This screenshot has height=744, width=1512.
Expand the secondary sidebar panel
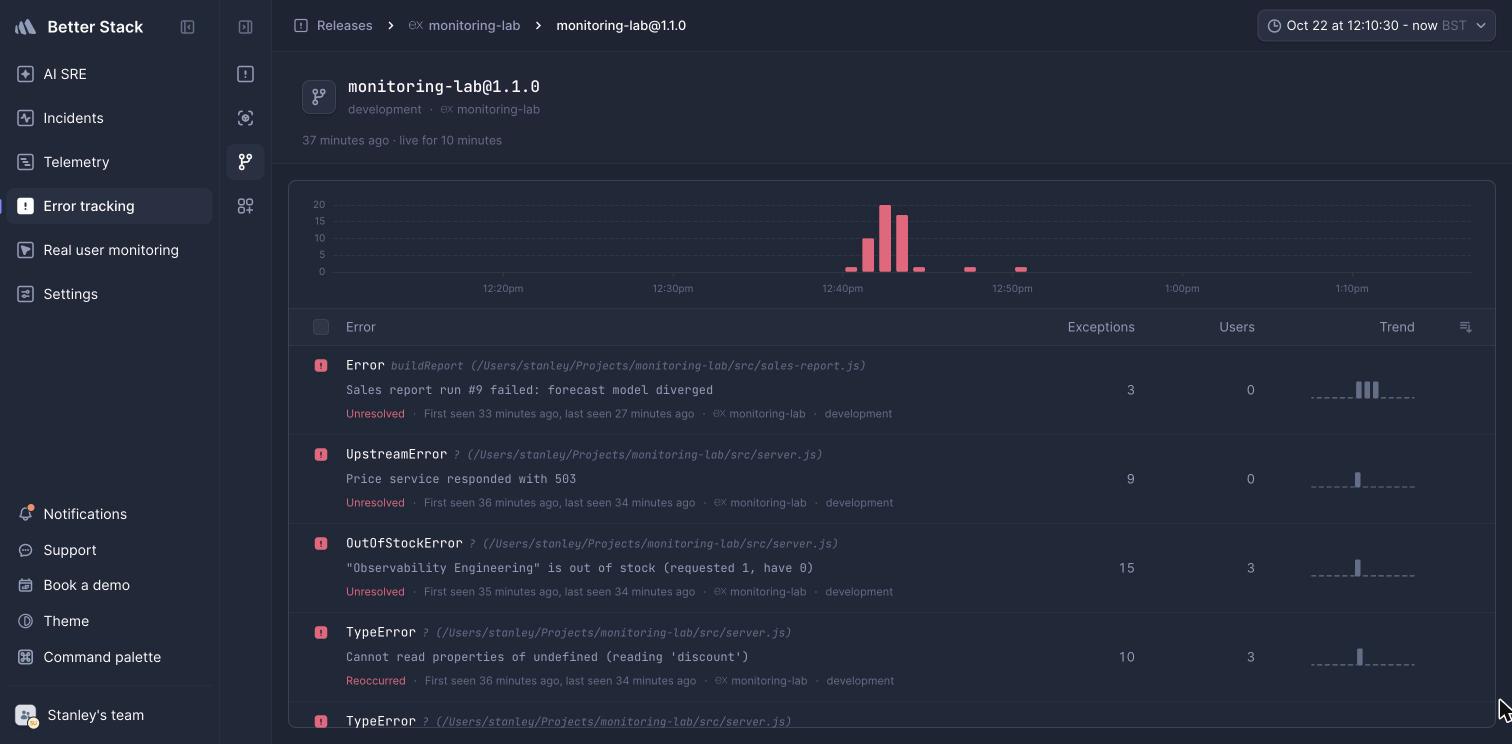tap(245, 27)
